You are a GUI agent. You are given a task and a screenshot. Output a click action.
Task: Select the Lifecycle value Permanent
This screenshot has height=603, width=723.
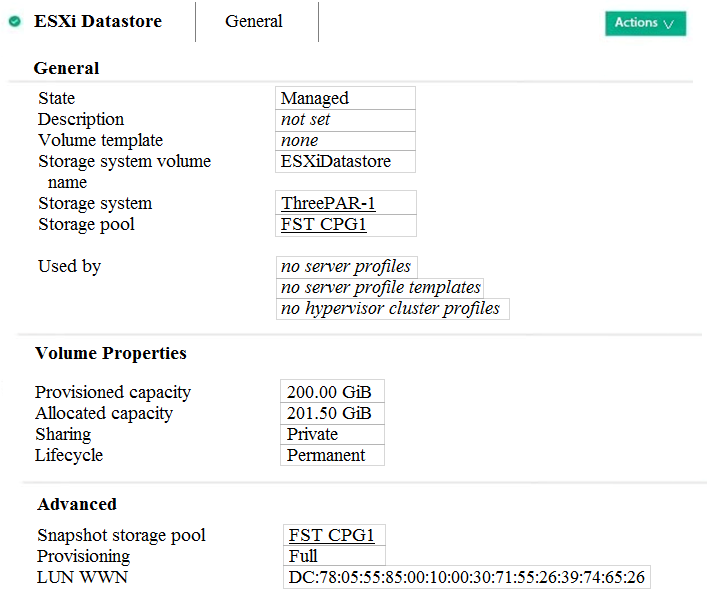pyautogui.click(x=326, y=455)
